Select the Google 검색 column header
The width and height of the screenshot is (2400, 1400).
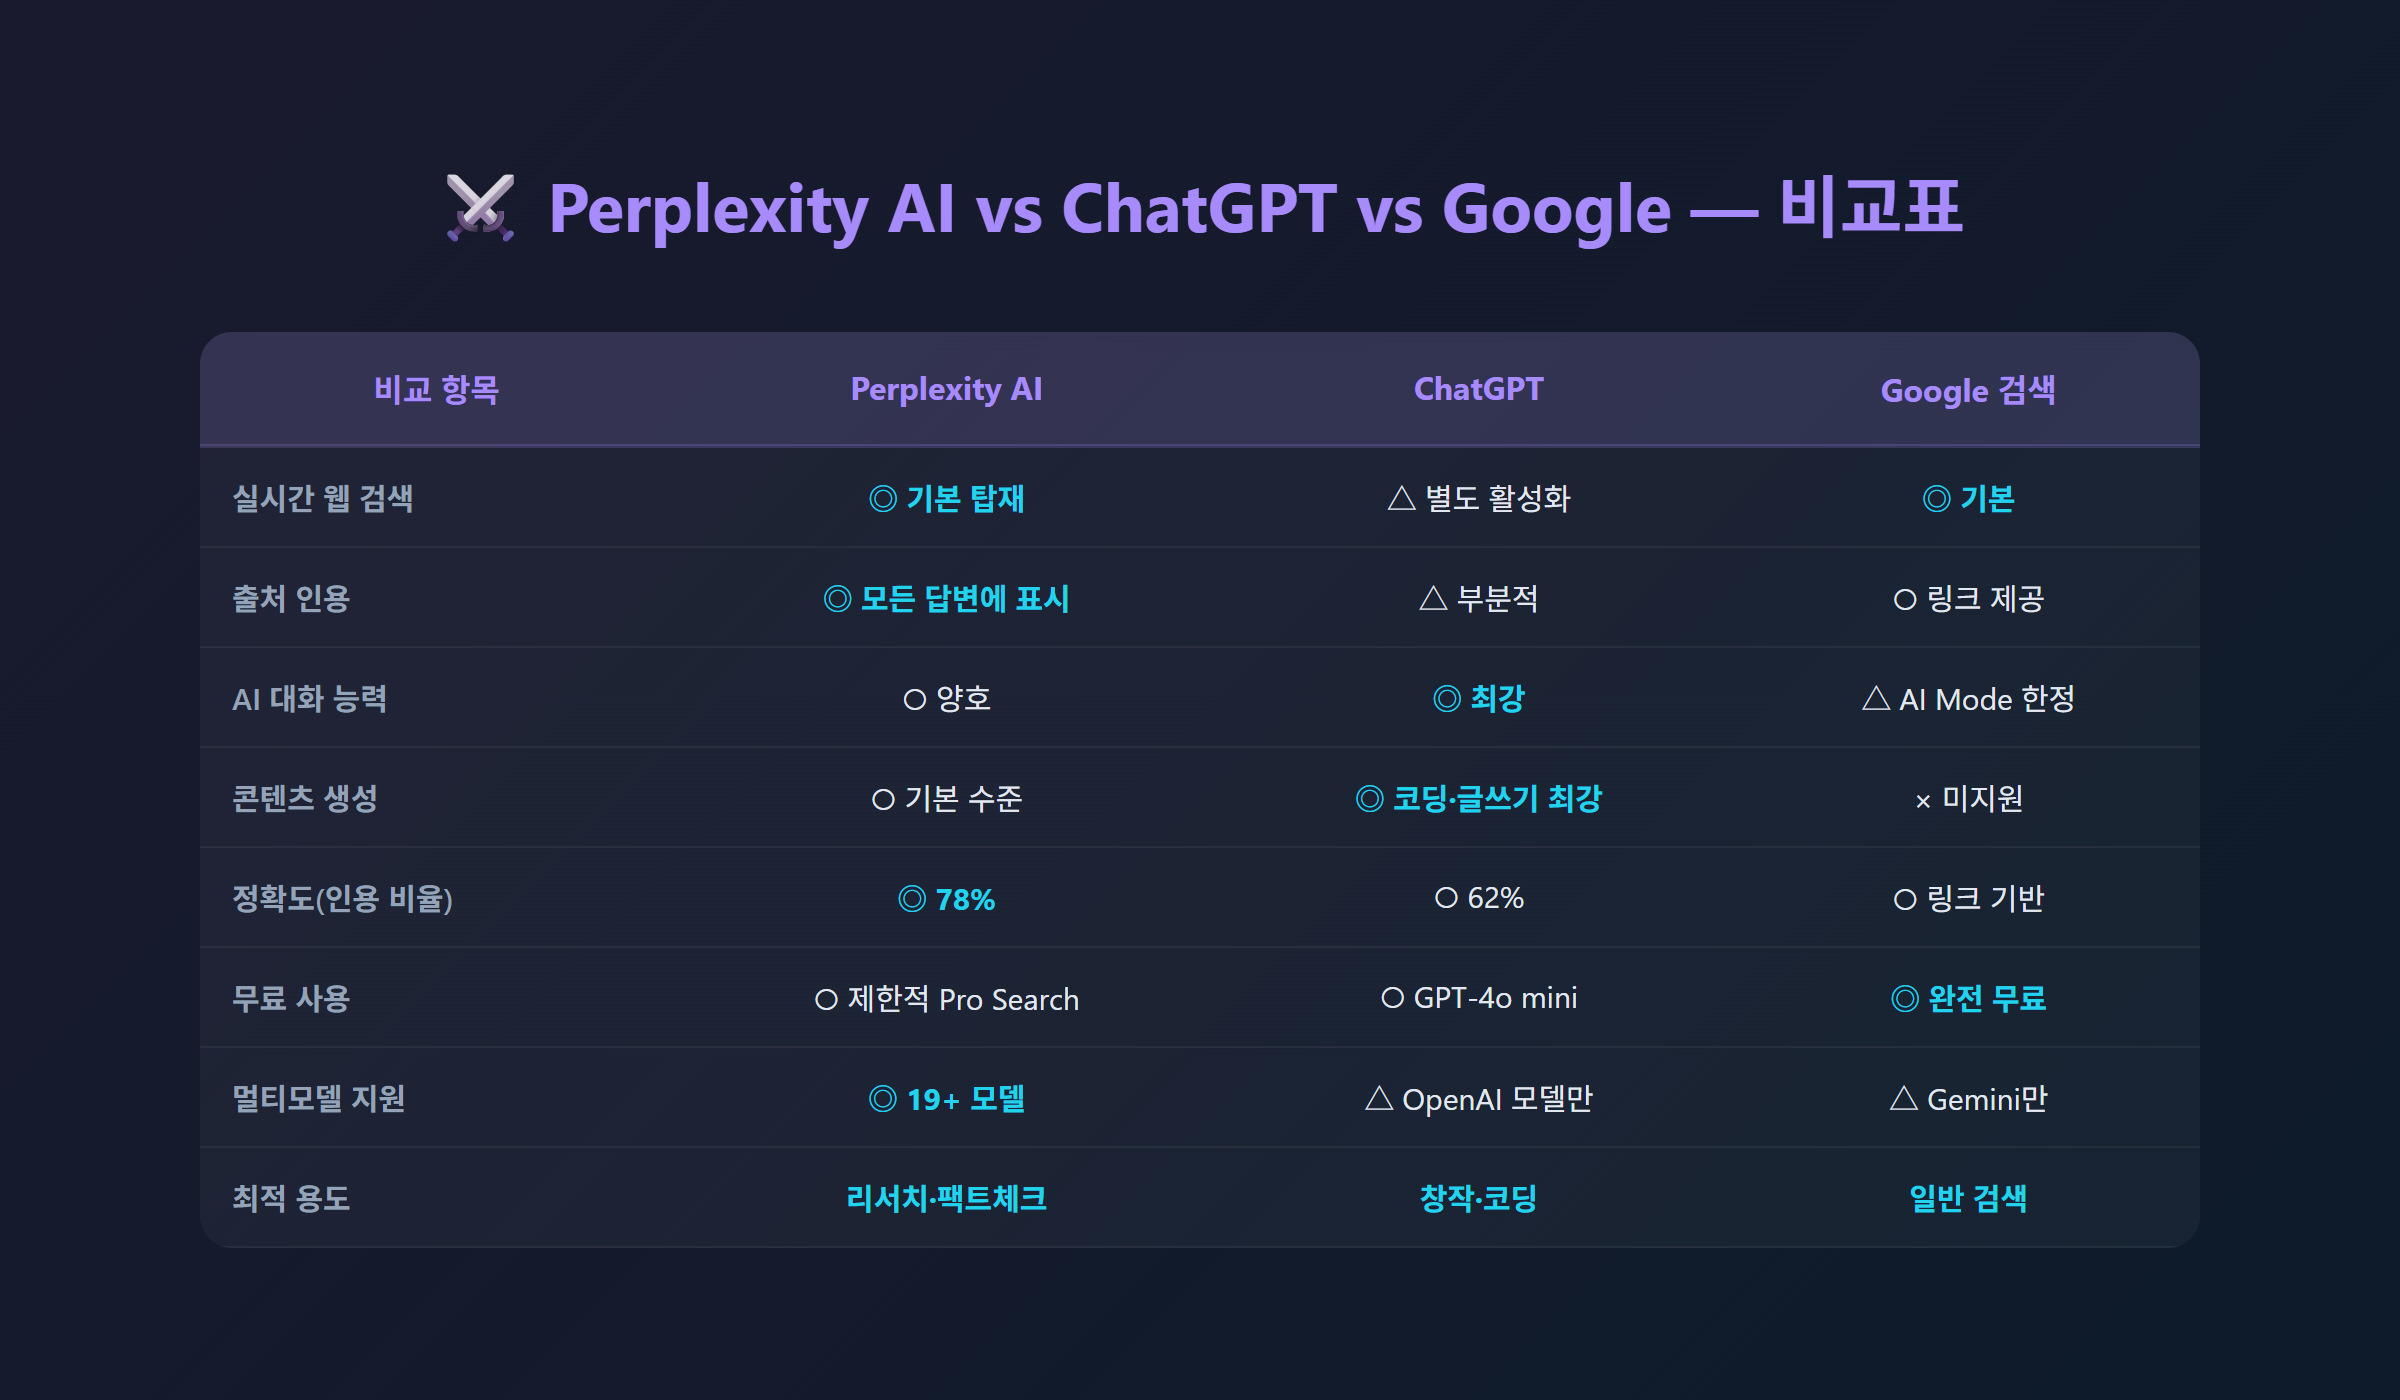point(1968,389)
